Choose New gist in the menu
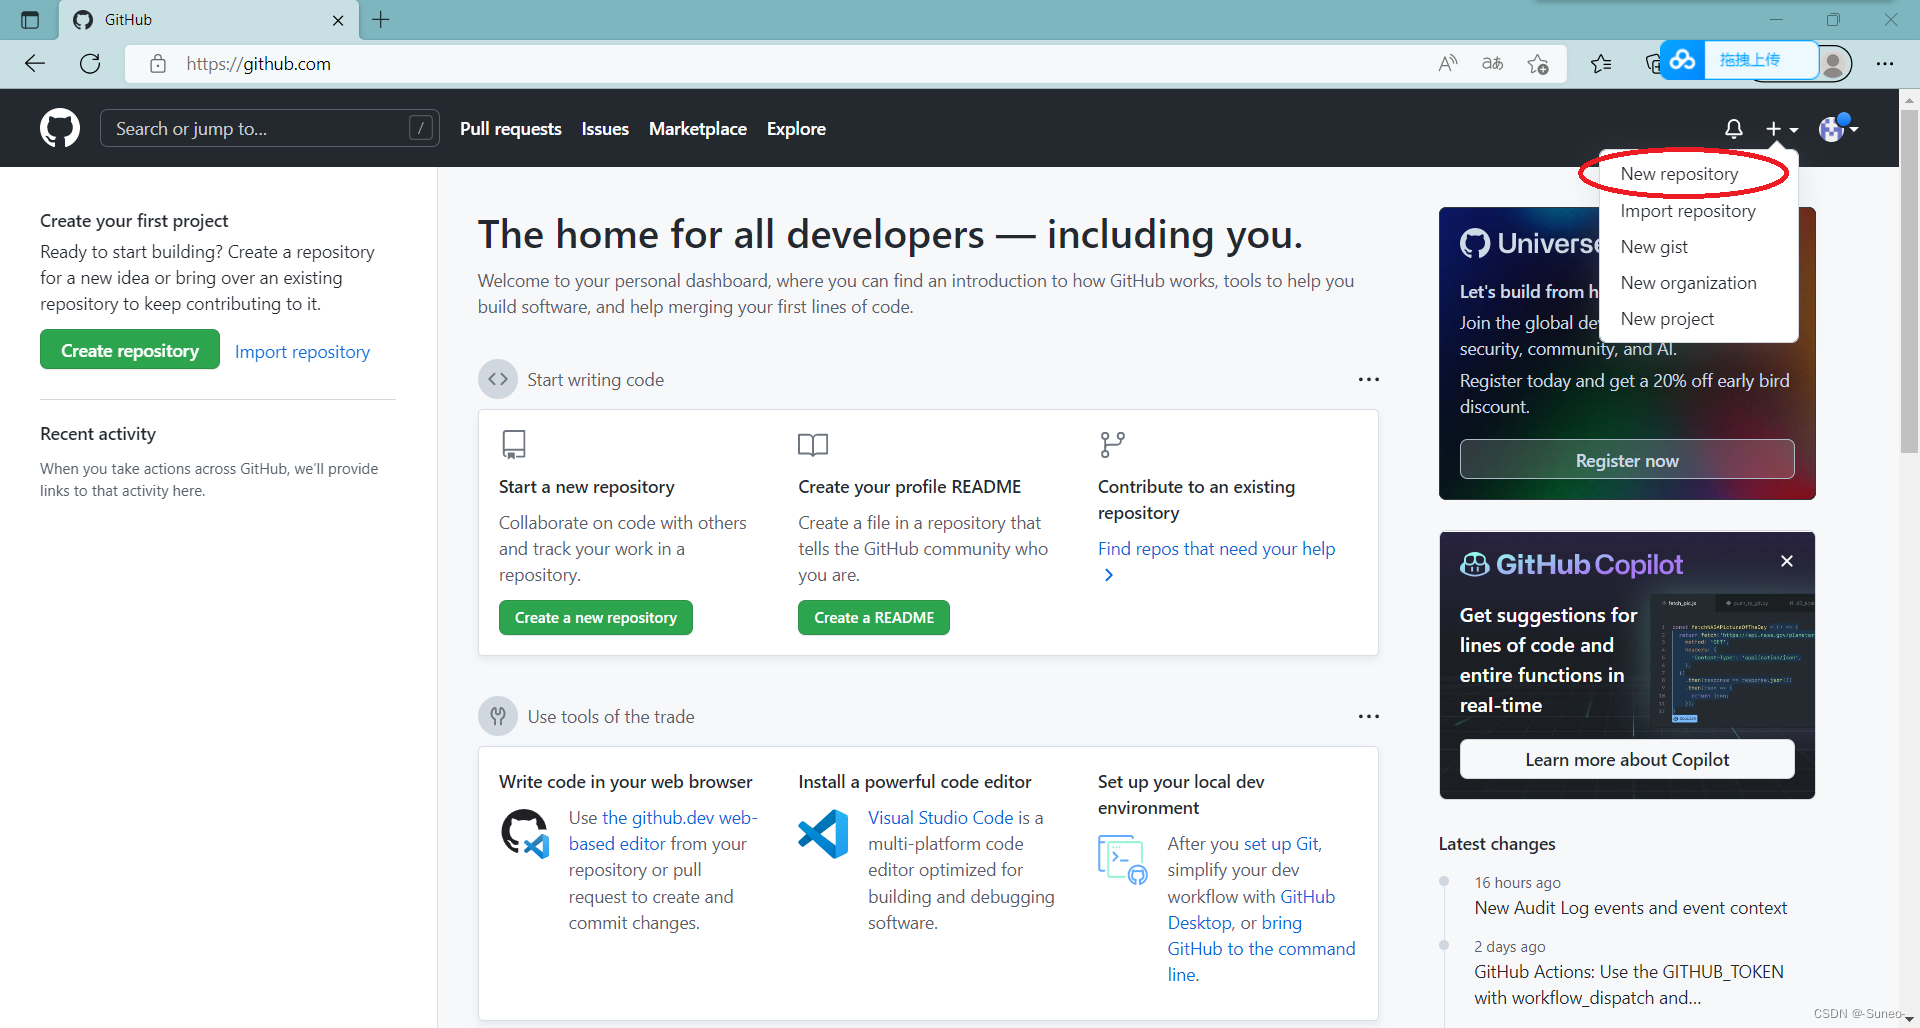The width and height of the screenshot is (1920, 1028). [1654, 247]
